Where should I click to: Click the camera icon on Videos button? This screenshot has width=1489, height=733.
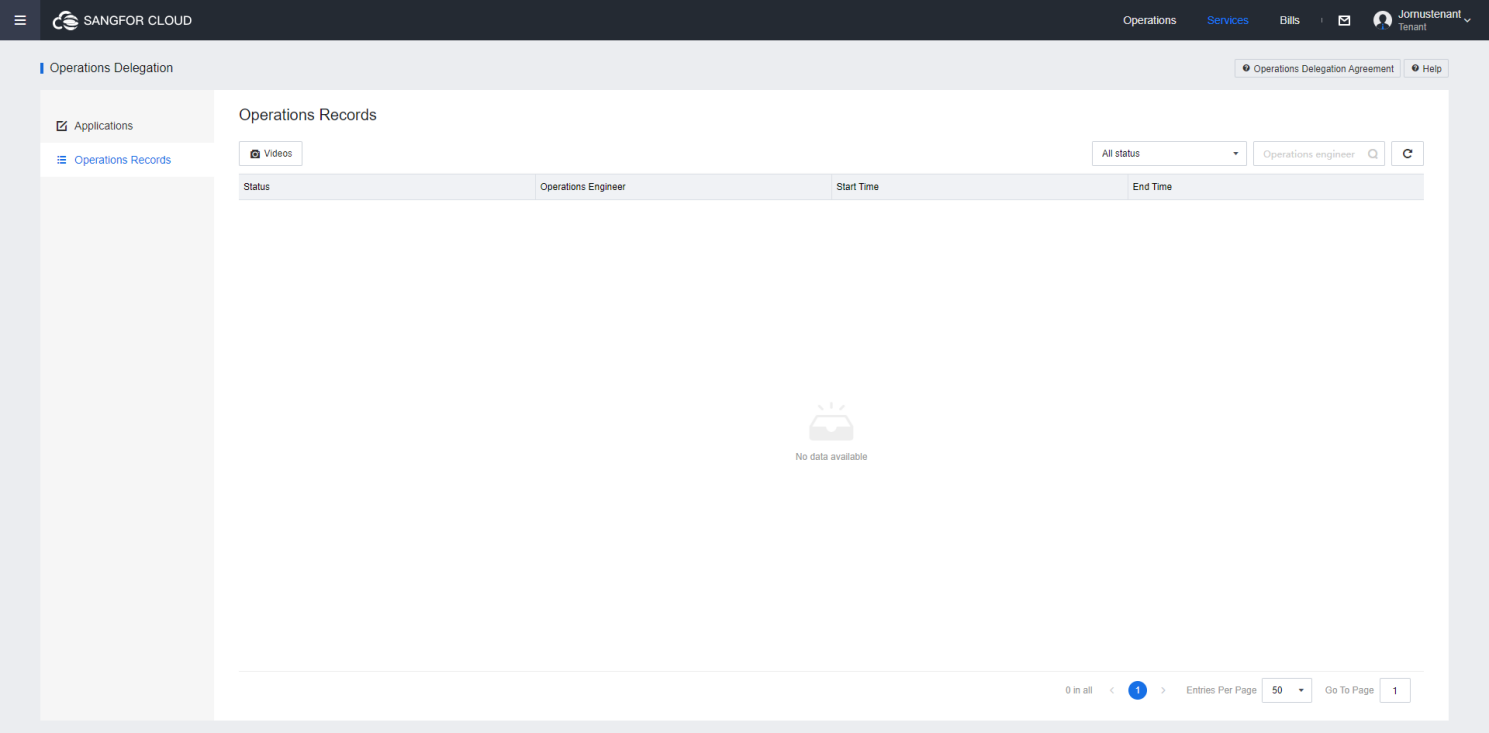coord(255,154)
